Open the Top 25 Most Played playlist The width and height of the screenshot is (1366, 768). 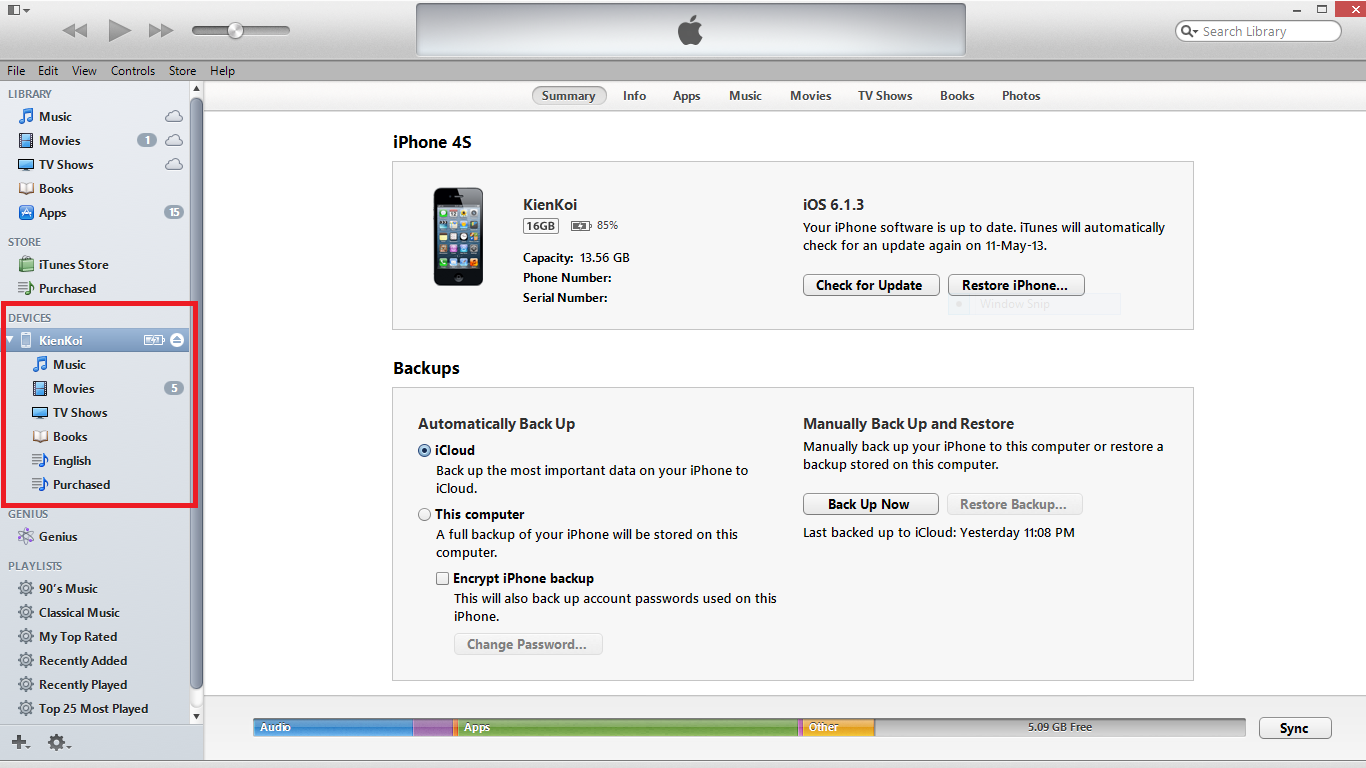pyautogui.click(x=93, y=708)
